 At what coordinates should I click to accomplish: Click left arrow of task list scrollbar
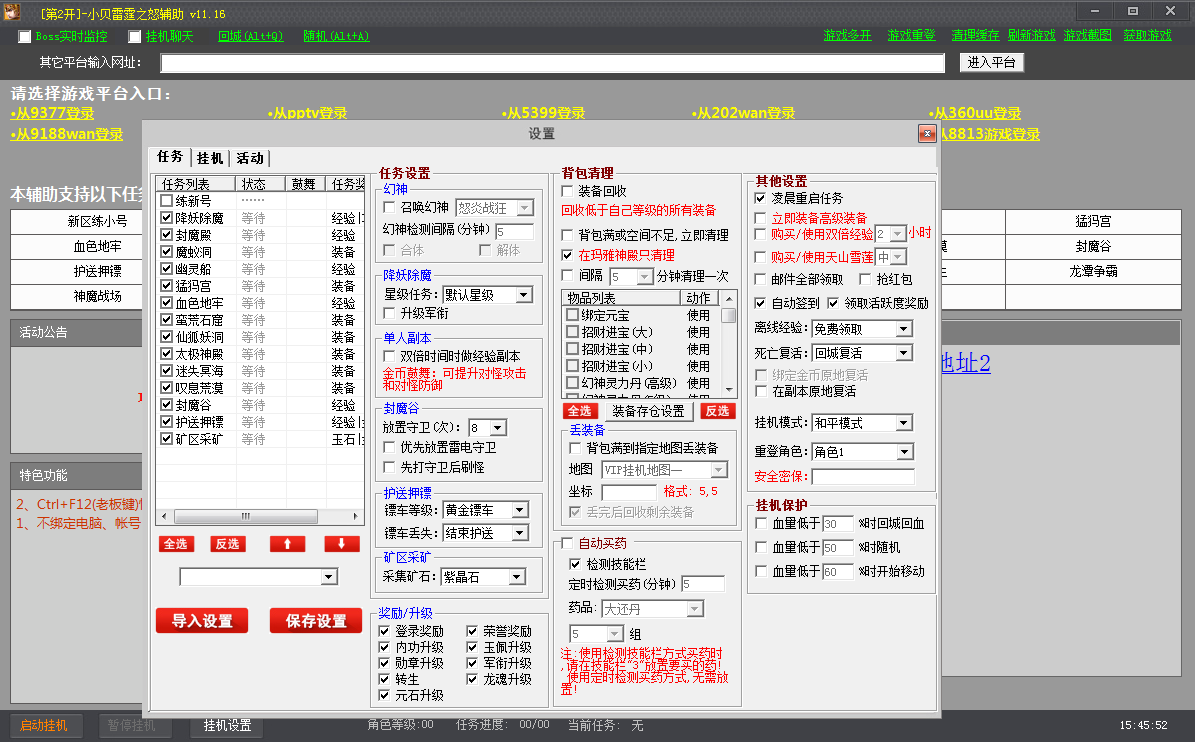[x=163, y=516]
